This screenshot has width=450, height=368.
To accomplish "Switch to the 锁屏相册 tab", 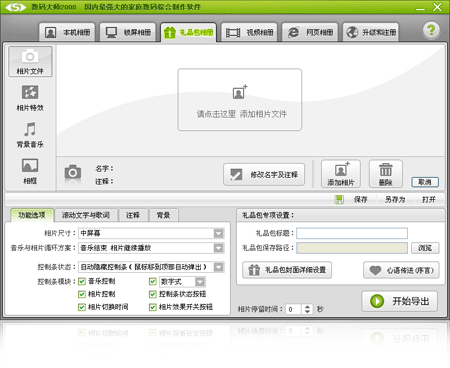I will (x=128, y=32).
